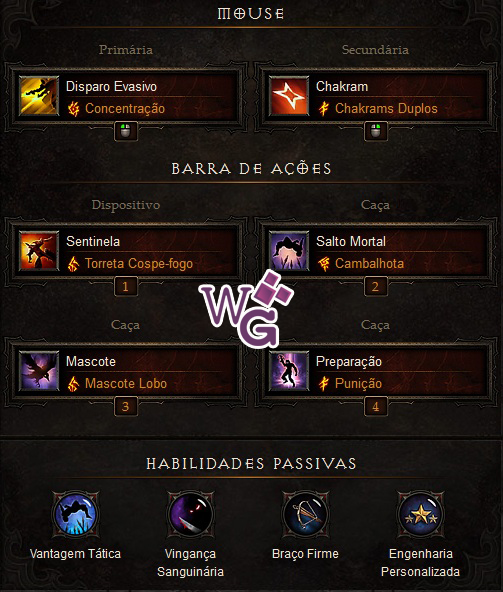This screenshot has height=592, width=503.
Task: Open the Vantagem Tática passive icon
Action: 76,514
